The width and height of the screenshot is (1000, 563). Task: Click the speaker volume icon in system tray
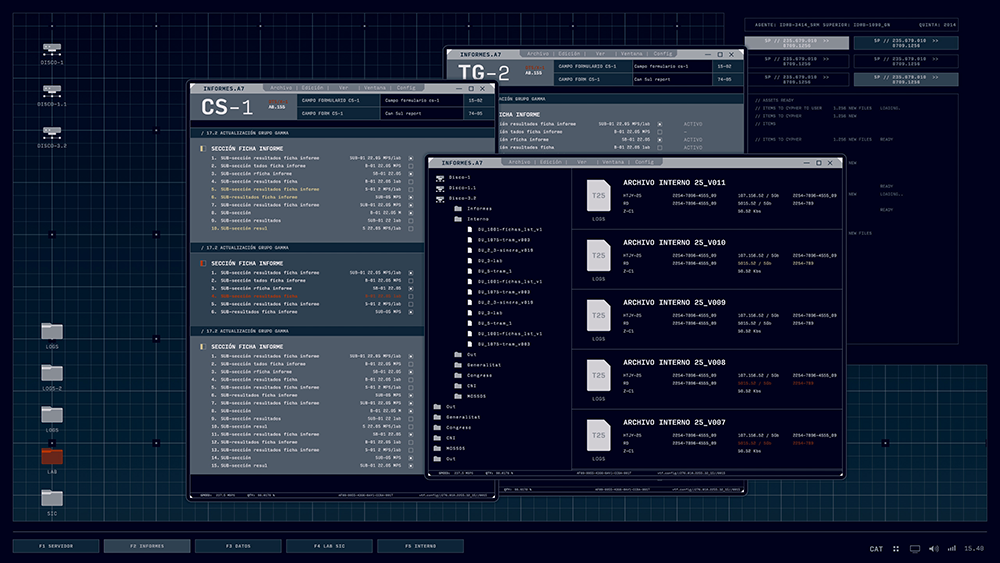click(x=934, y=548)
